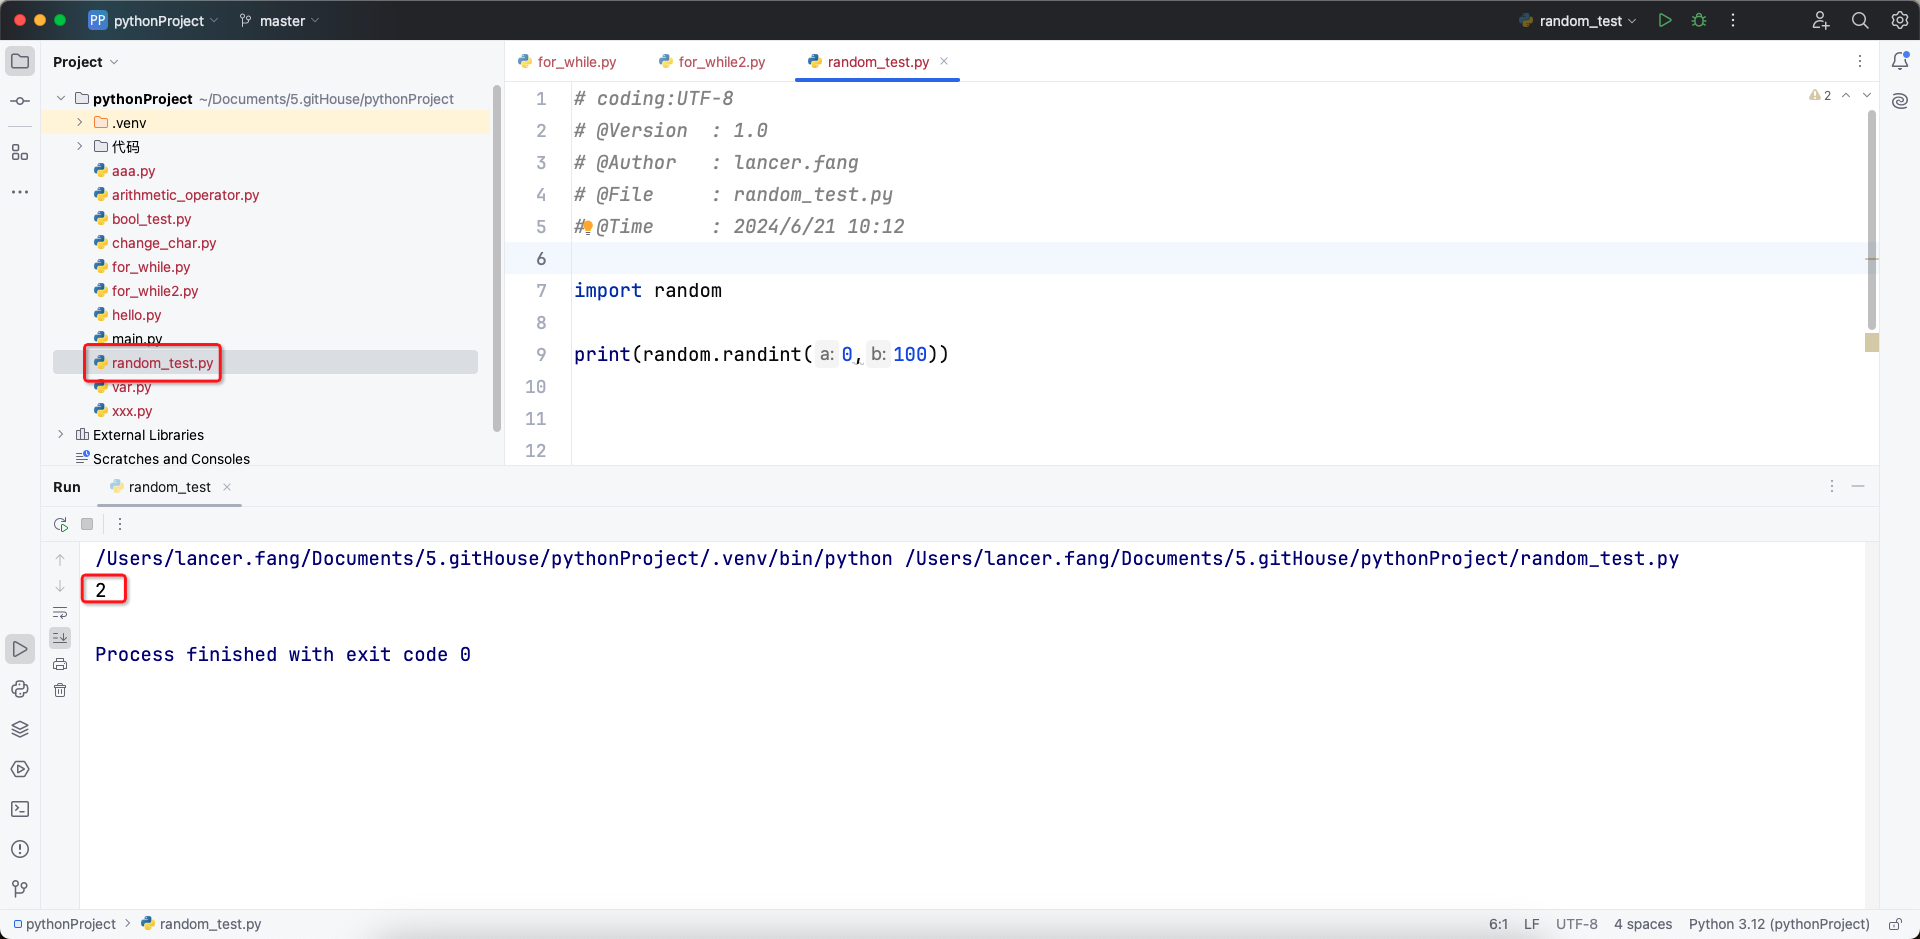Clear the run console output with trash icon

click(60, 690)
